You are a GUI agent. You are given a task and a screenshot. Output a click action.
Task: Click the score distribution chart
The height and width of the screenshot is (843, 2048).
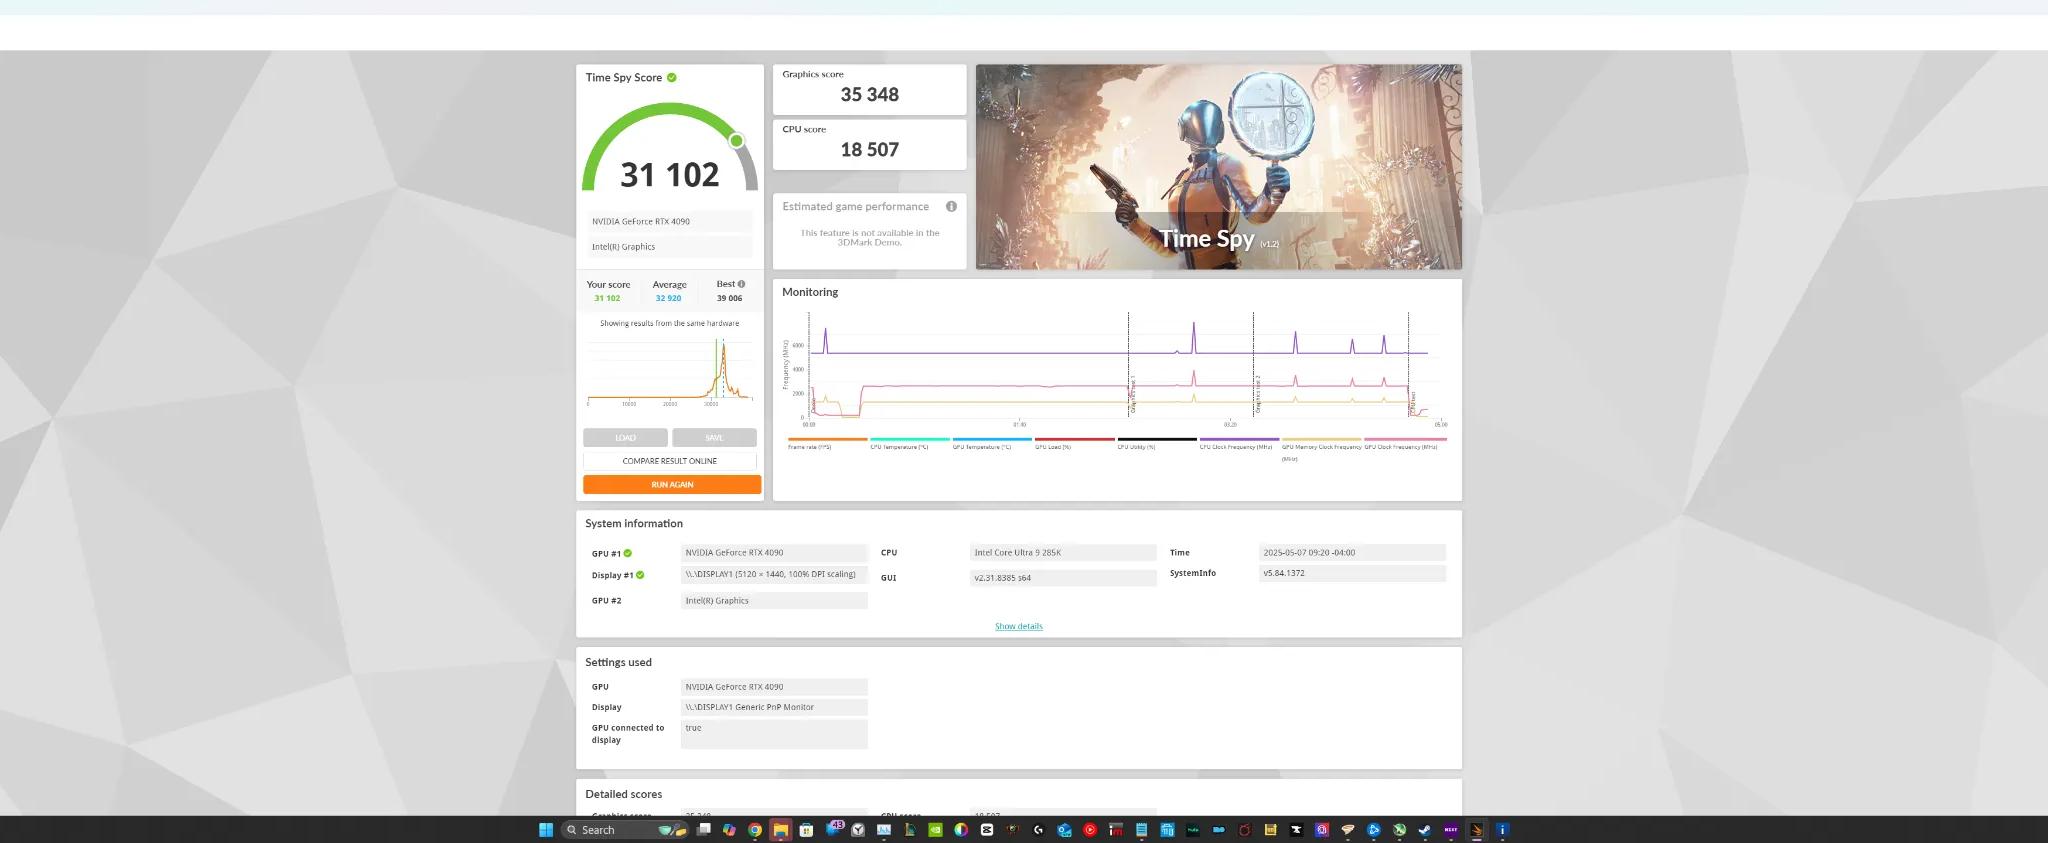tap(669, 371)
